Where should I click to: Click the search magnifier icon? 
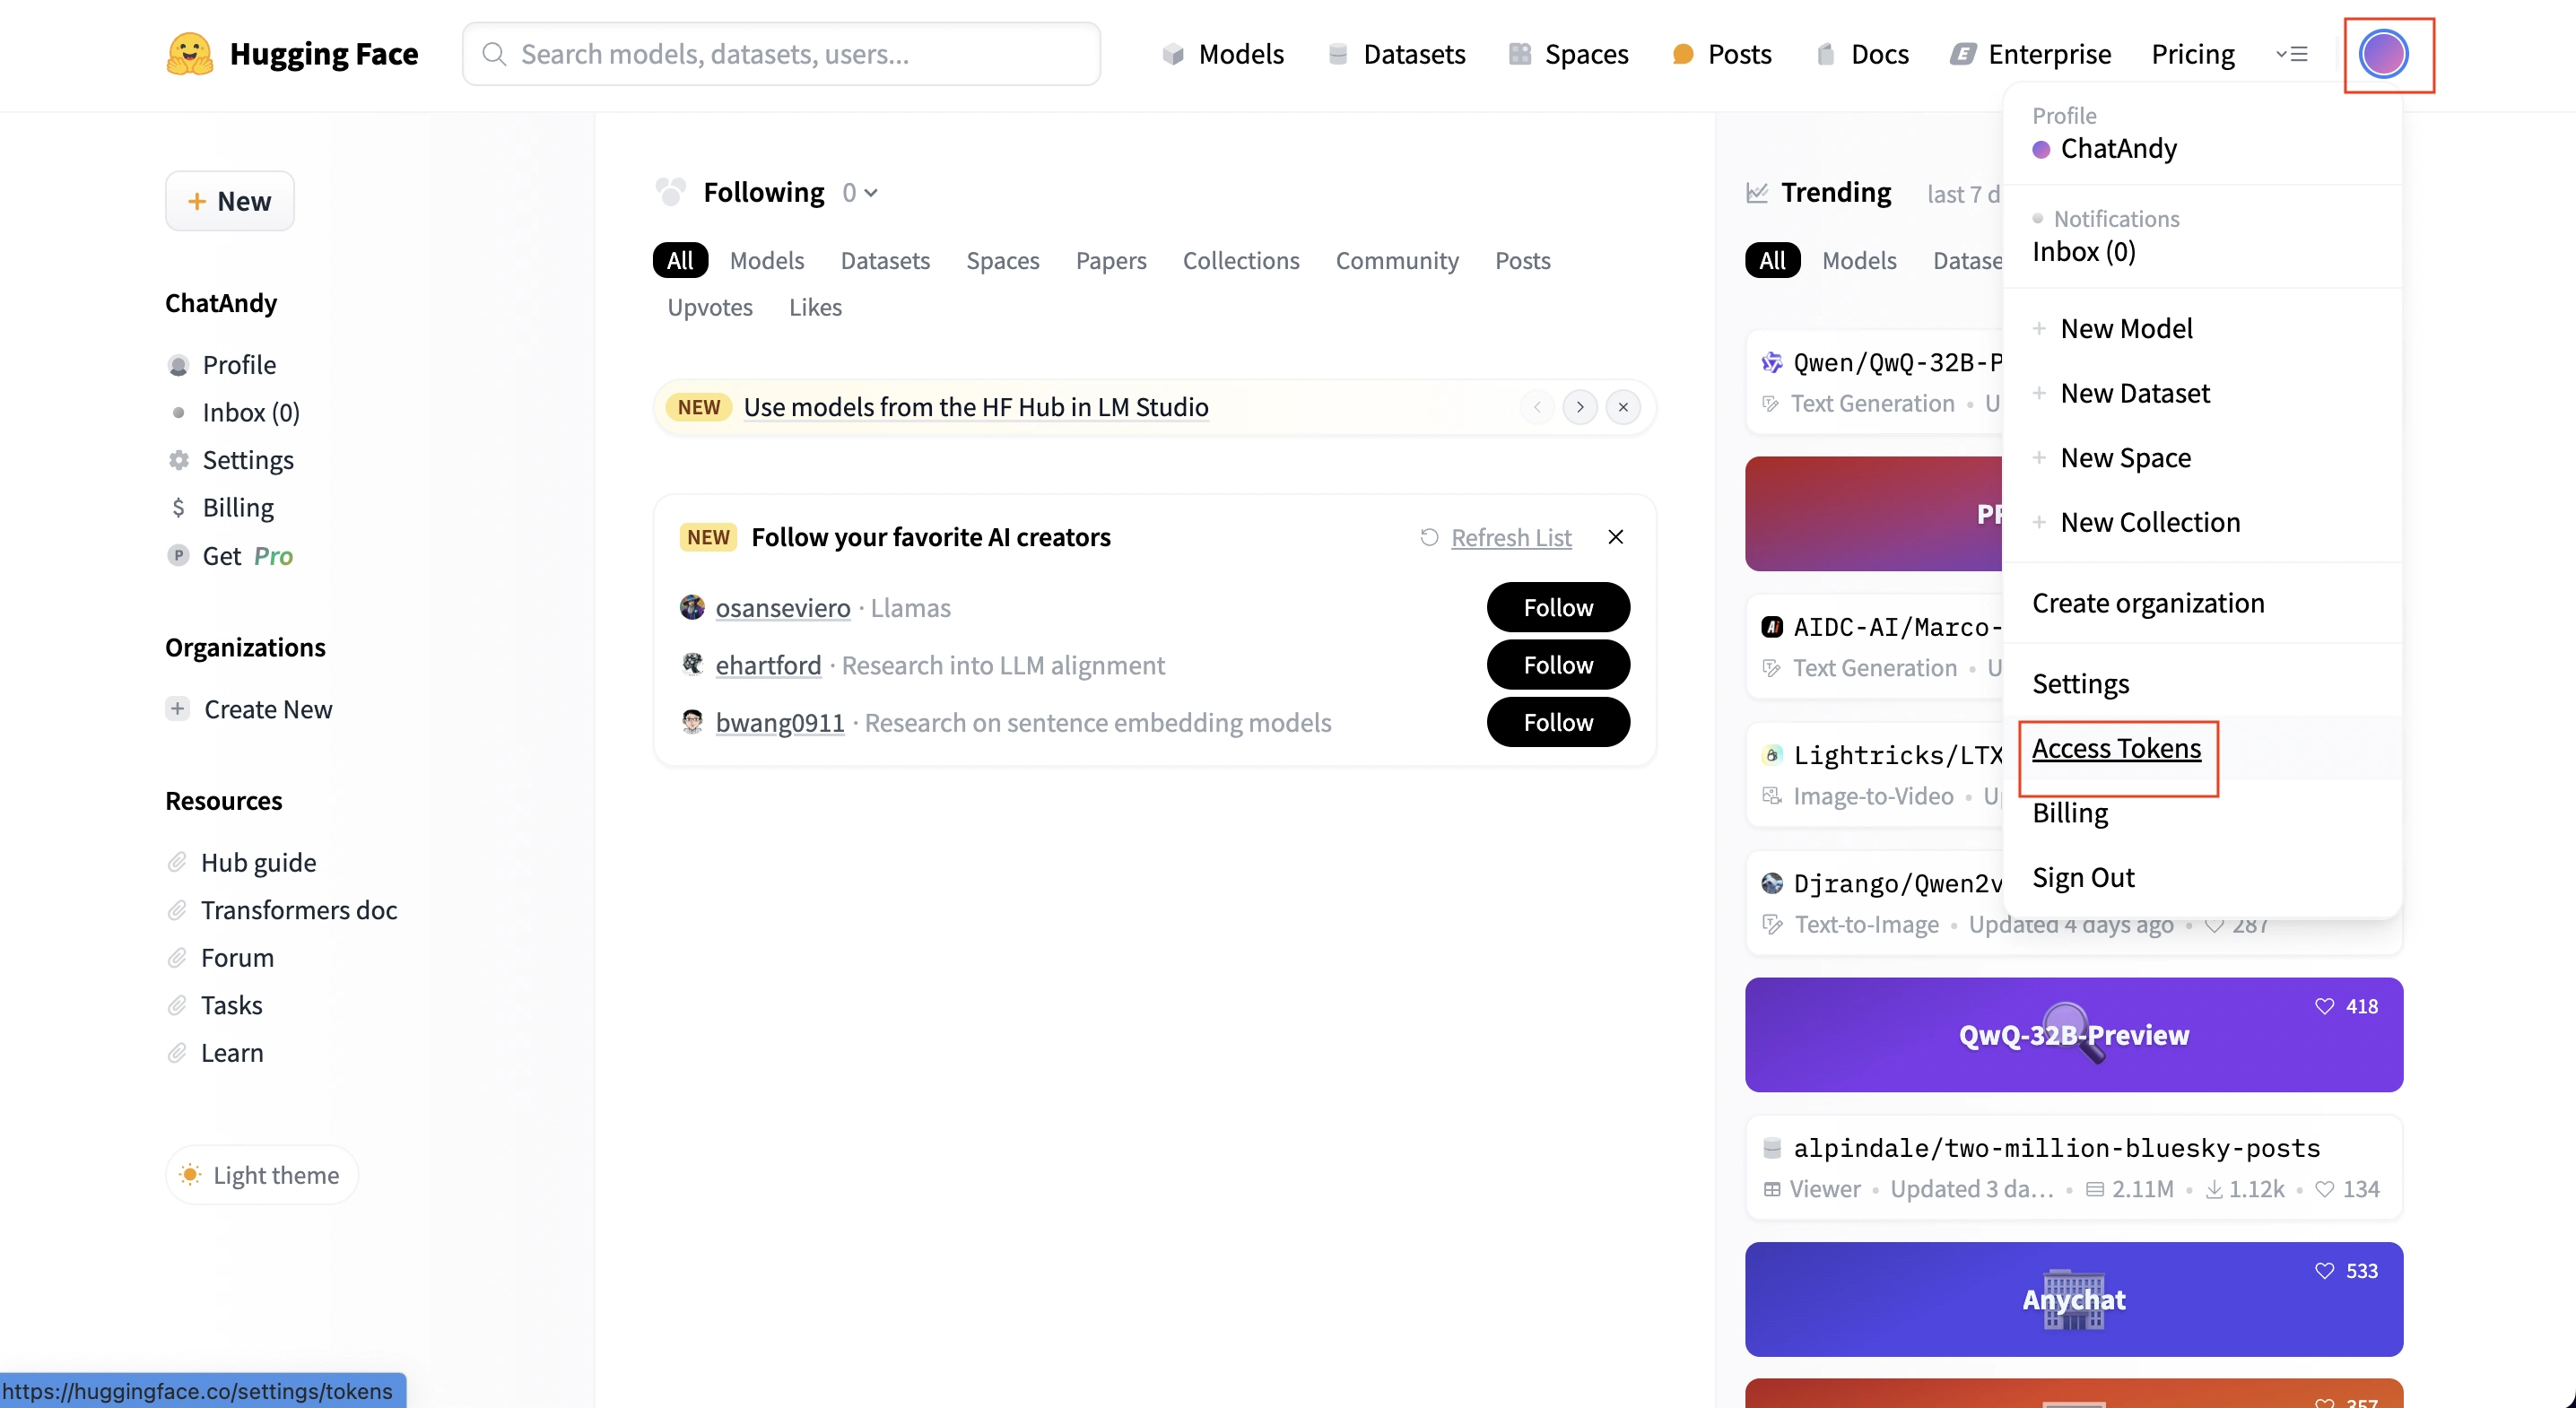point(494,54)
